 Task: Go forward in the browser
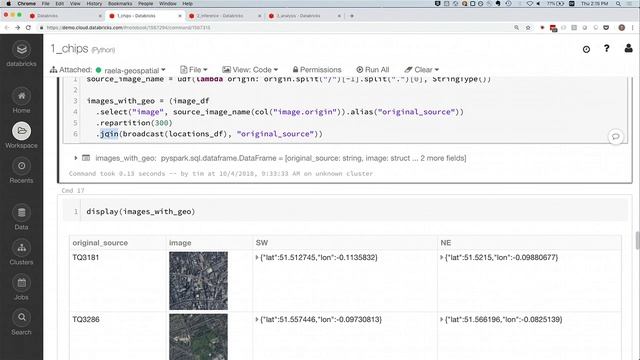point(17,28)
